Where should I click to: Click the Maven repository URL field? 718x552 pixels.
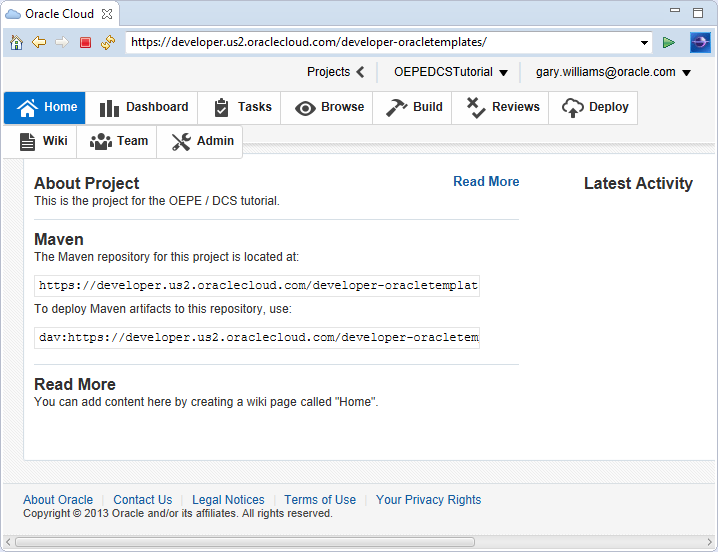[257, 286]
